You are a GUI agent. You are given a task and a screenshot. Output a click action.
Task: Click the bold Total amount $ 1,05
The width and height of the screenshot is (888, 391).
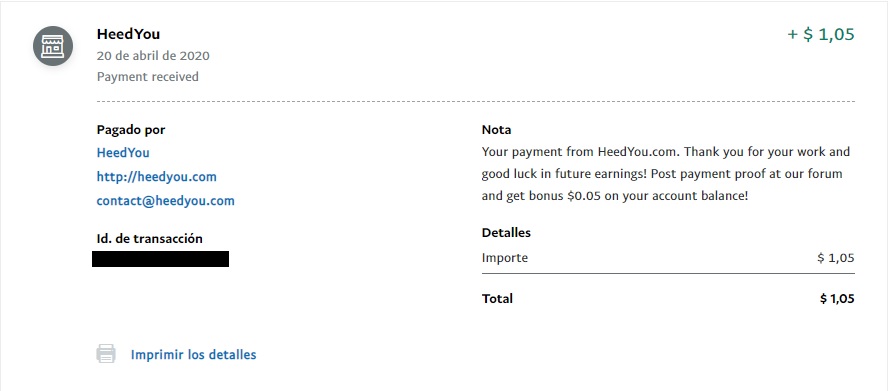[837, 299]
